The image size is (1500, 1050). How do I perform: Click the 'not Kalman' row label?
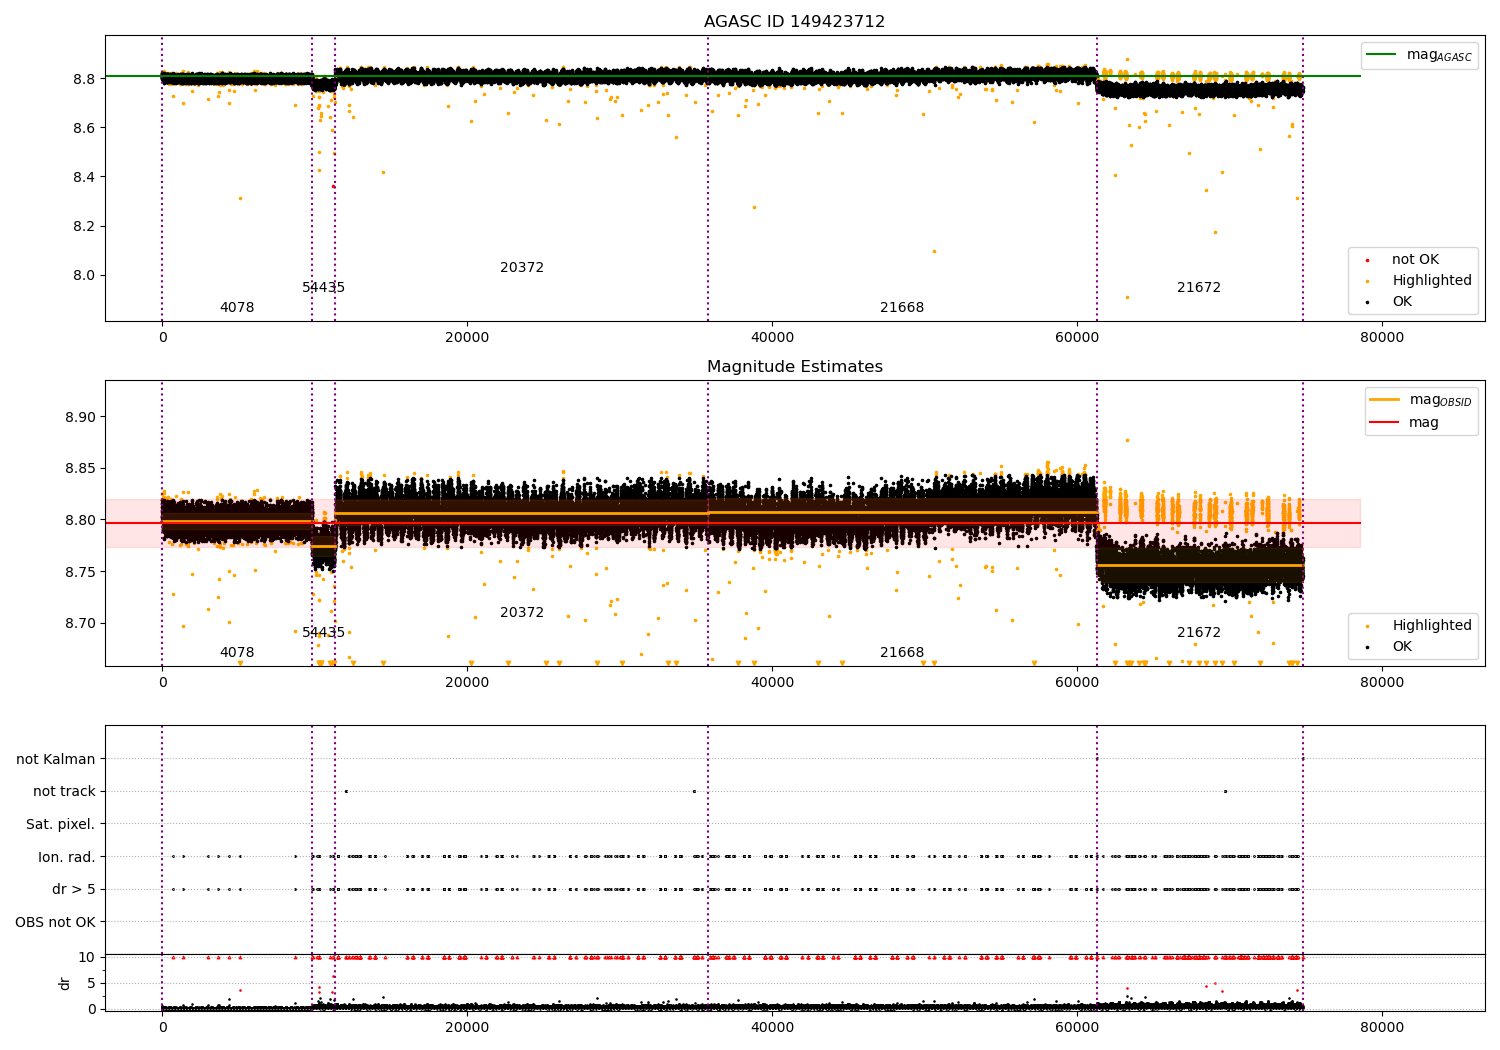[56, 760]
